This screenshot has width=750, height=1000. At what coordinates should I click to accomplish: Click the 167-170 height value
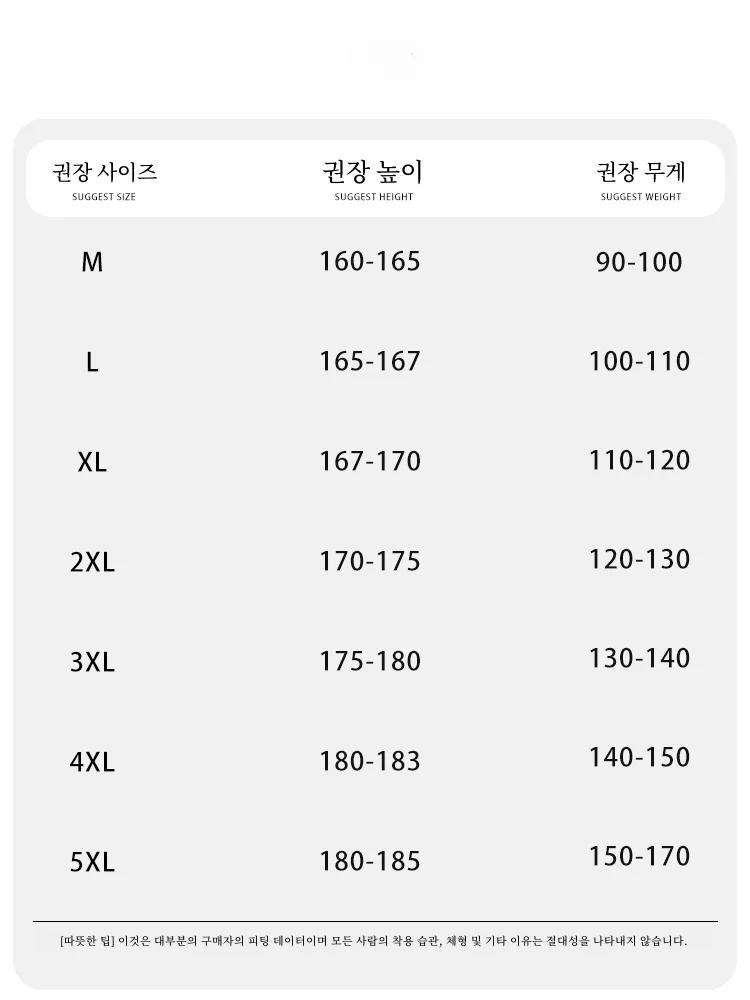tap(370, 462)
